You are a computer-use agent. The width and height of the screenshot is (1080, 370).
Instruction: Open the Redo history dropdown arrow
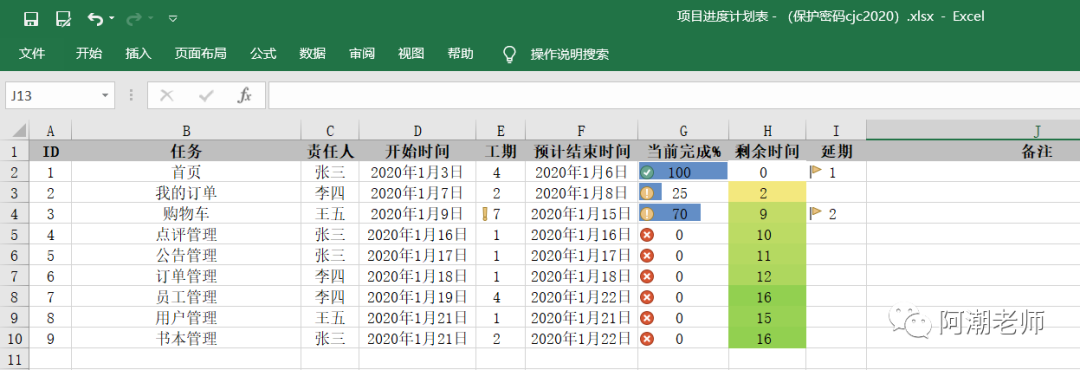point(151,19)
